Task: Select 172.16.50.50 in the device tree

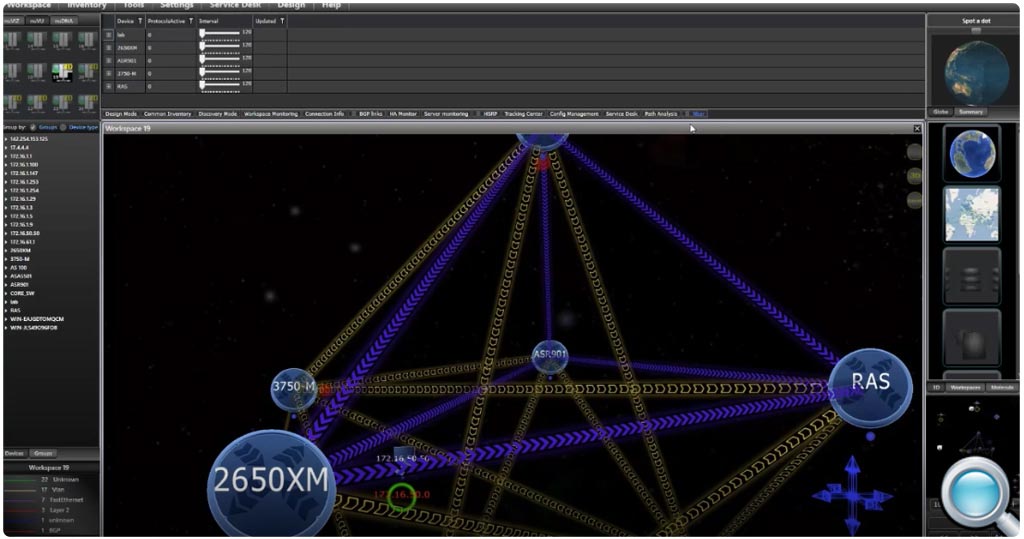Action: (x=25, y=233)
